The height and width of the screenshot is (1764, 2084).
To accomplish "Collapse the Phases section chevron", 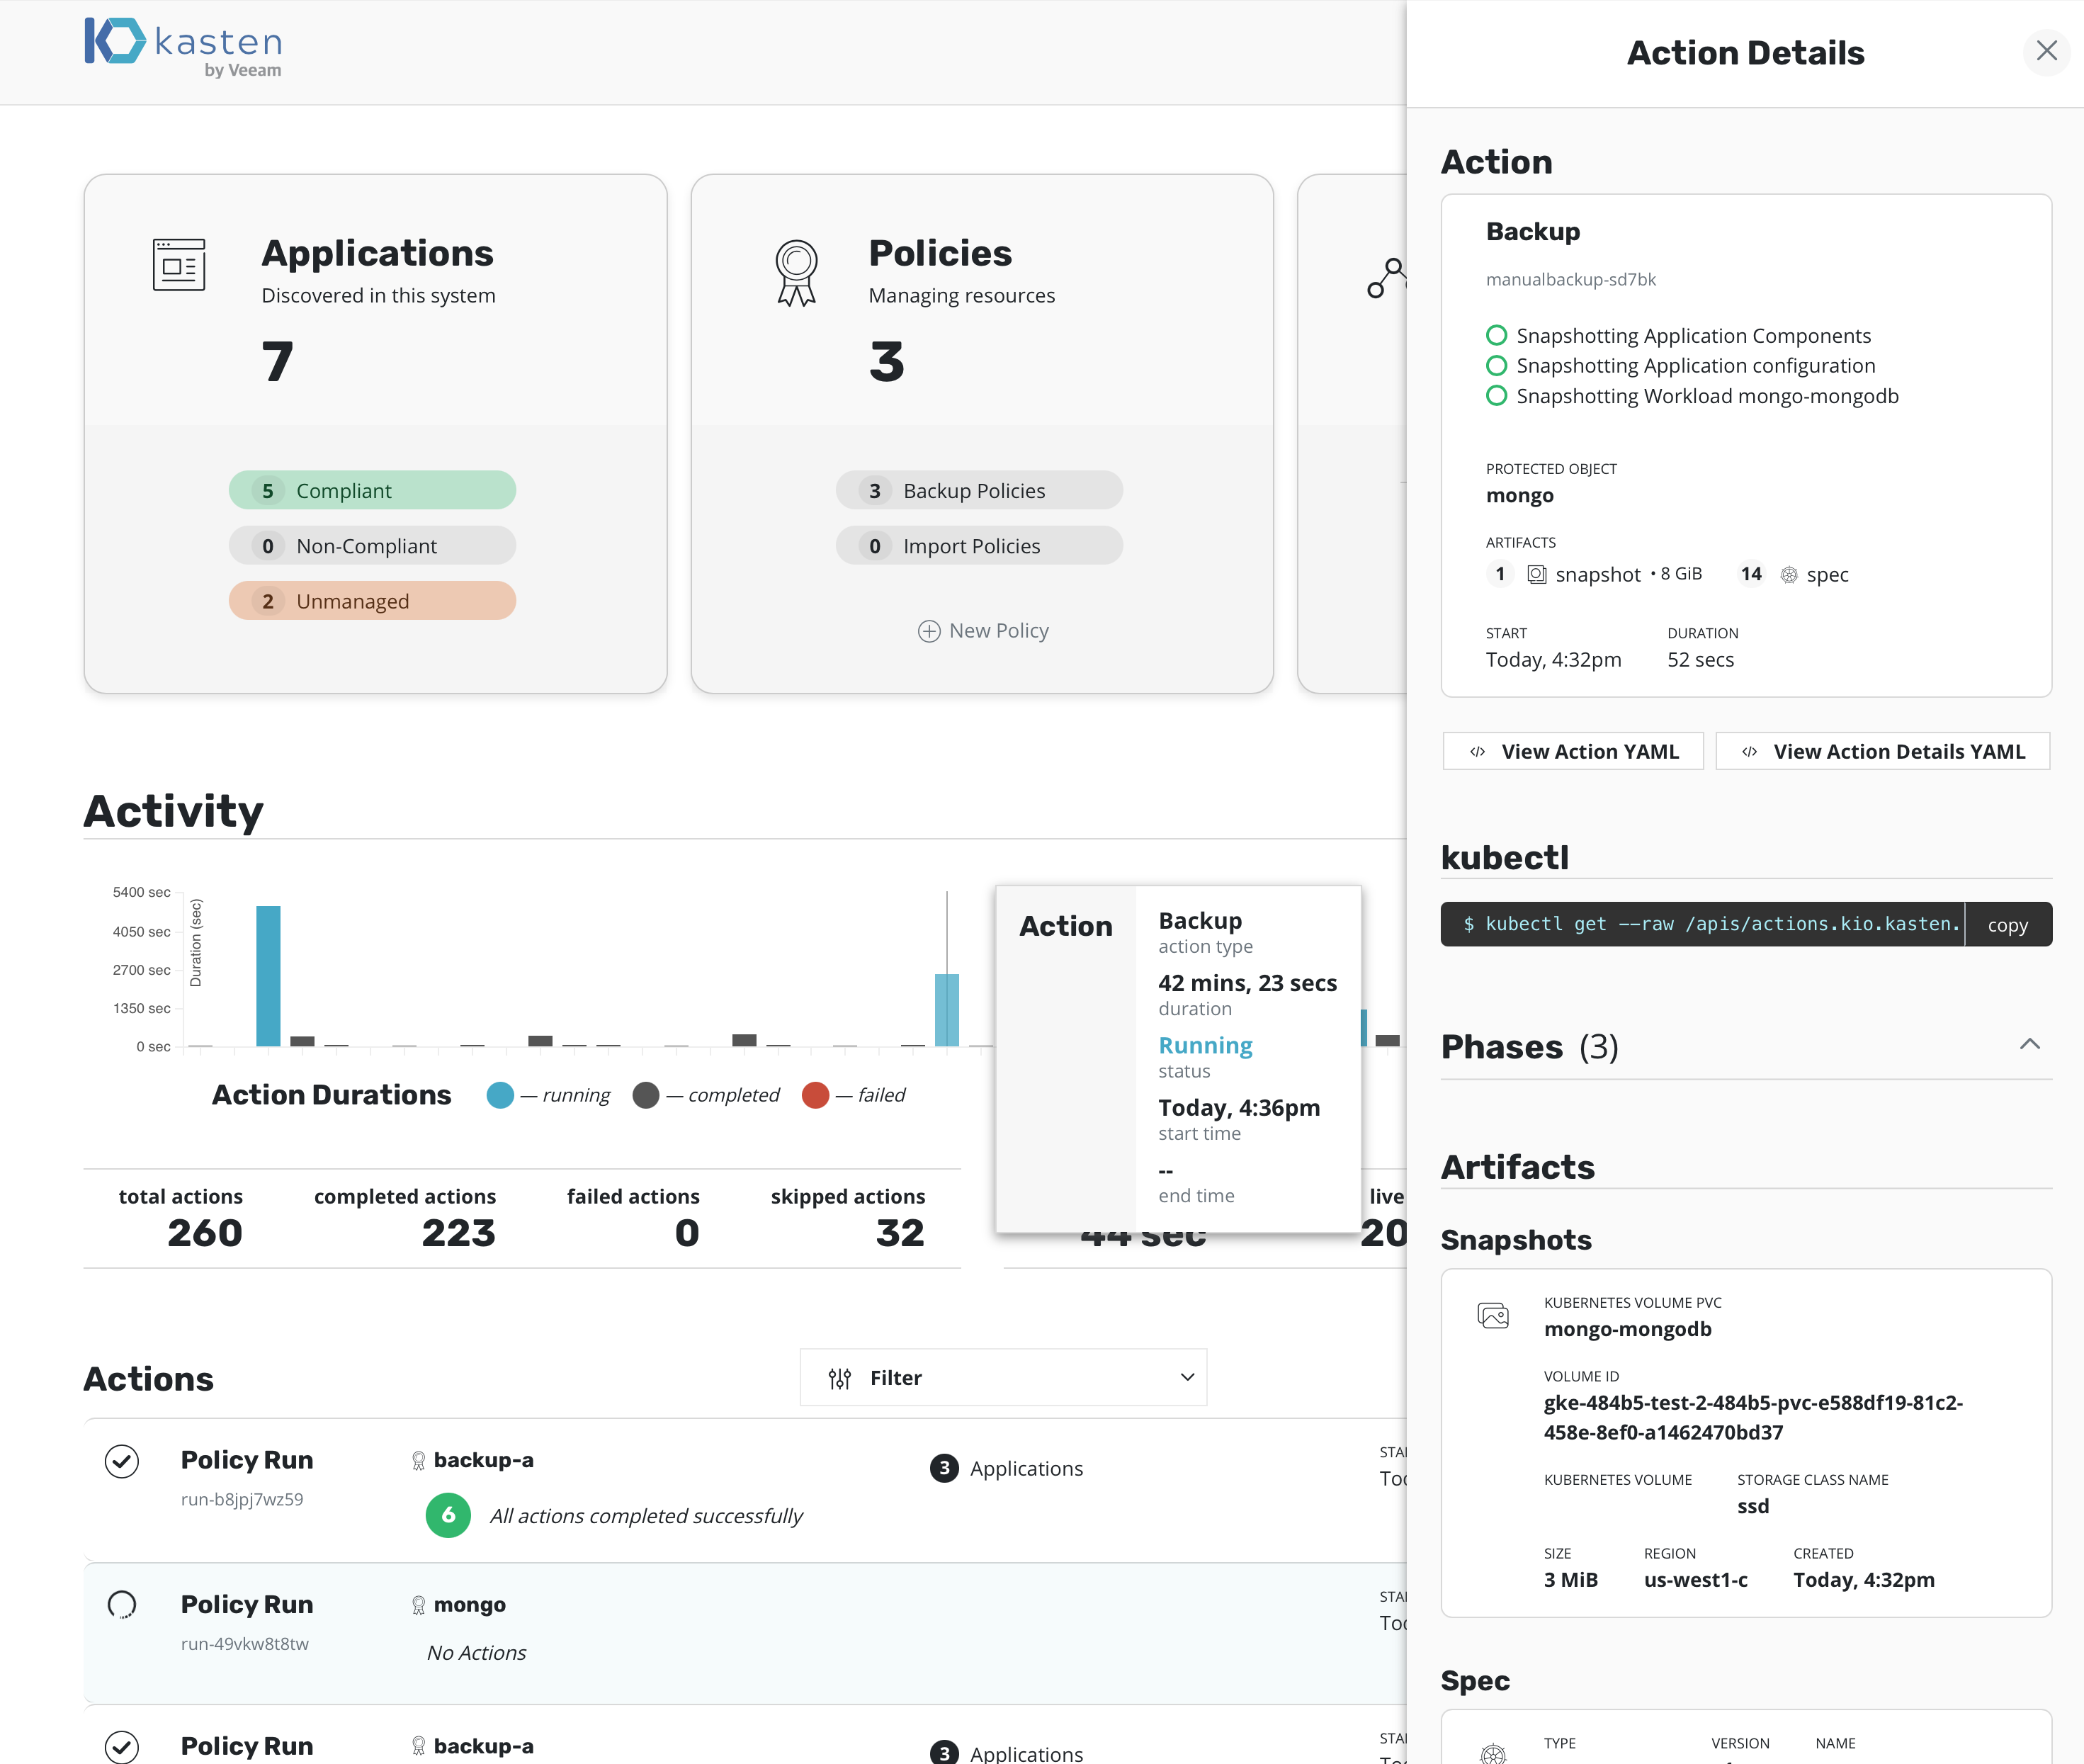I will (2029, 1044).
